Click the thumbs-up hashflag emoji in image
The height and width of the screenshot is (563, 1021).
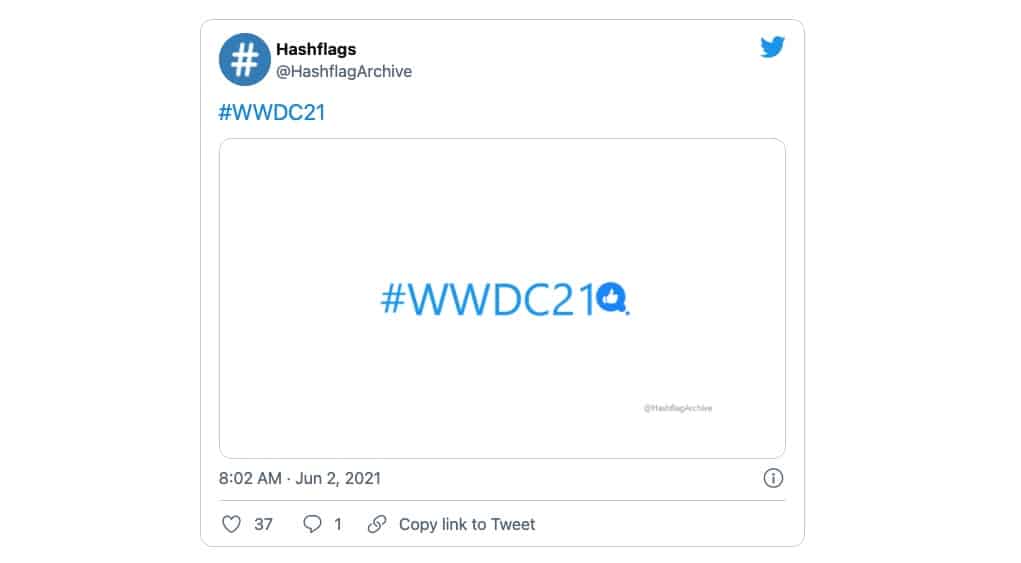[611, 298]
